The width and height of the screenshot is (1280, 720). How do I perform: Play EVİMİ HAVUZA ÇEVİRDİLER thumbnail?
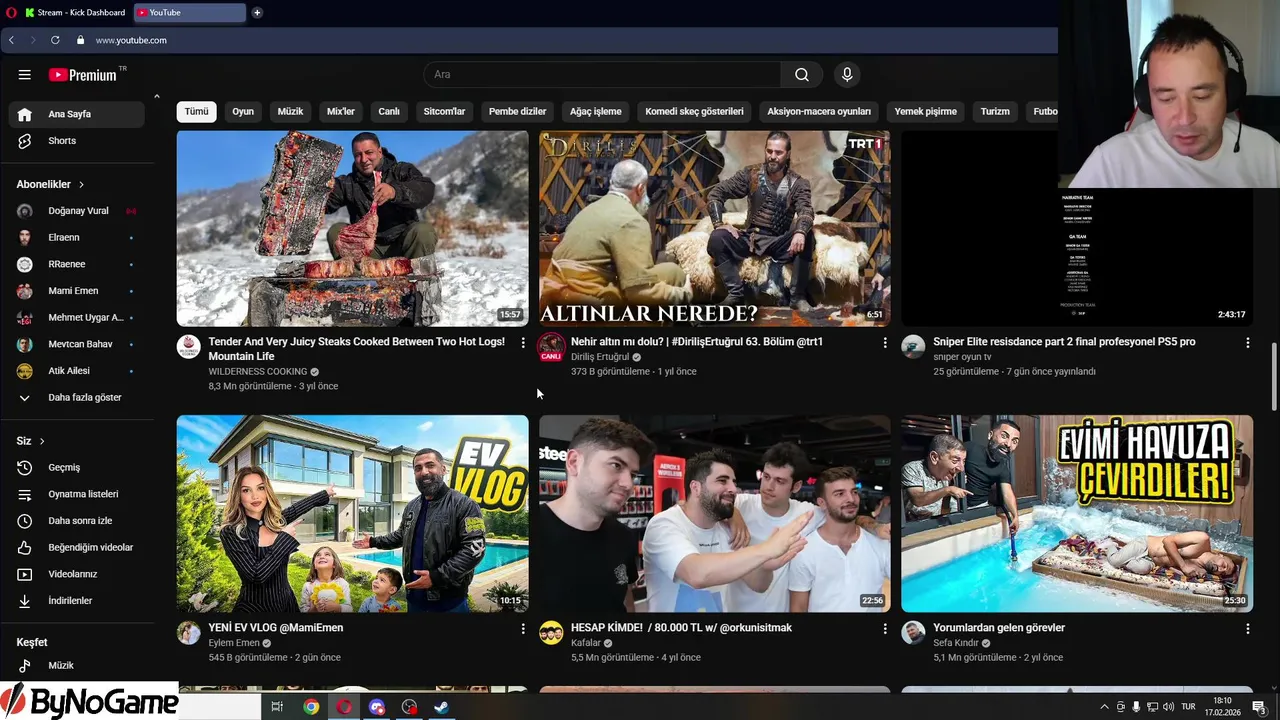pos(1077,513)
